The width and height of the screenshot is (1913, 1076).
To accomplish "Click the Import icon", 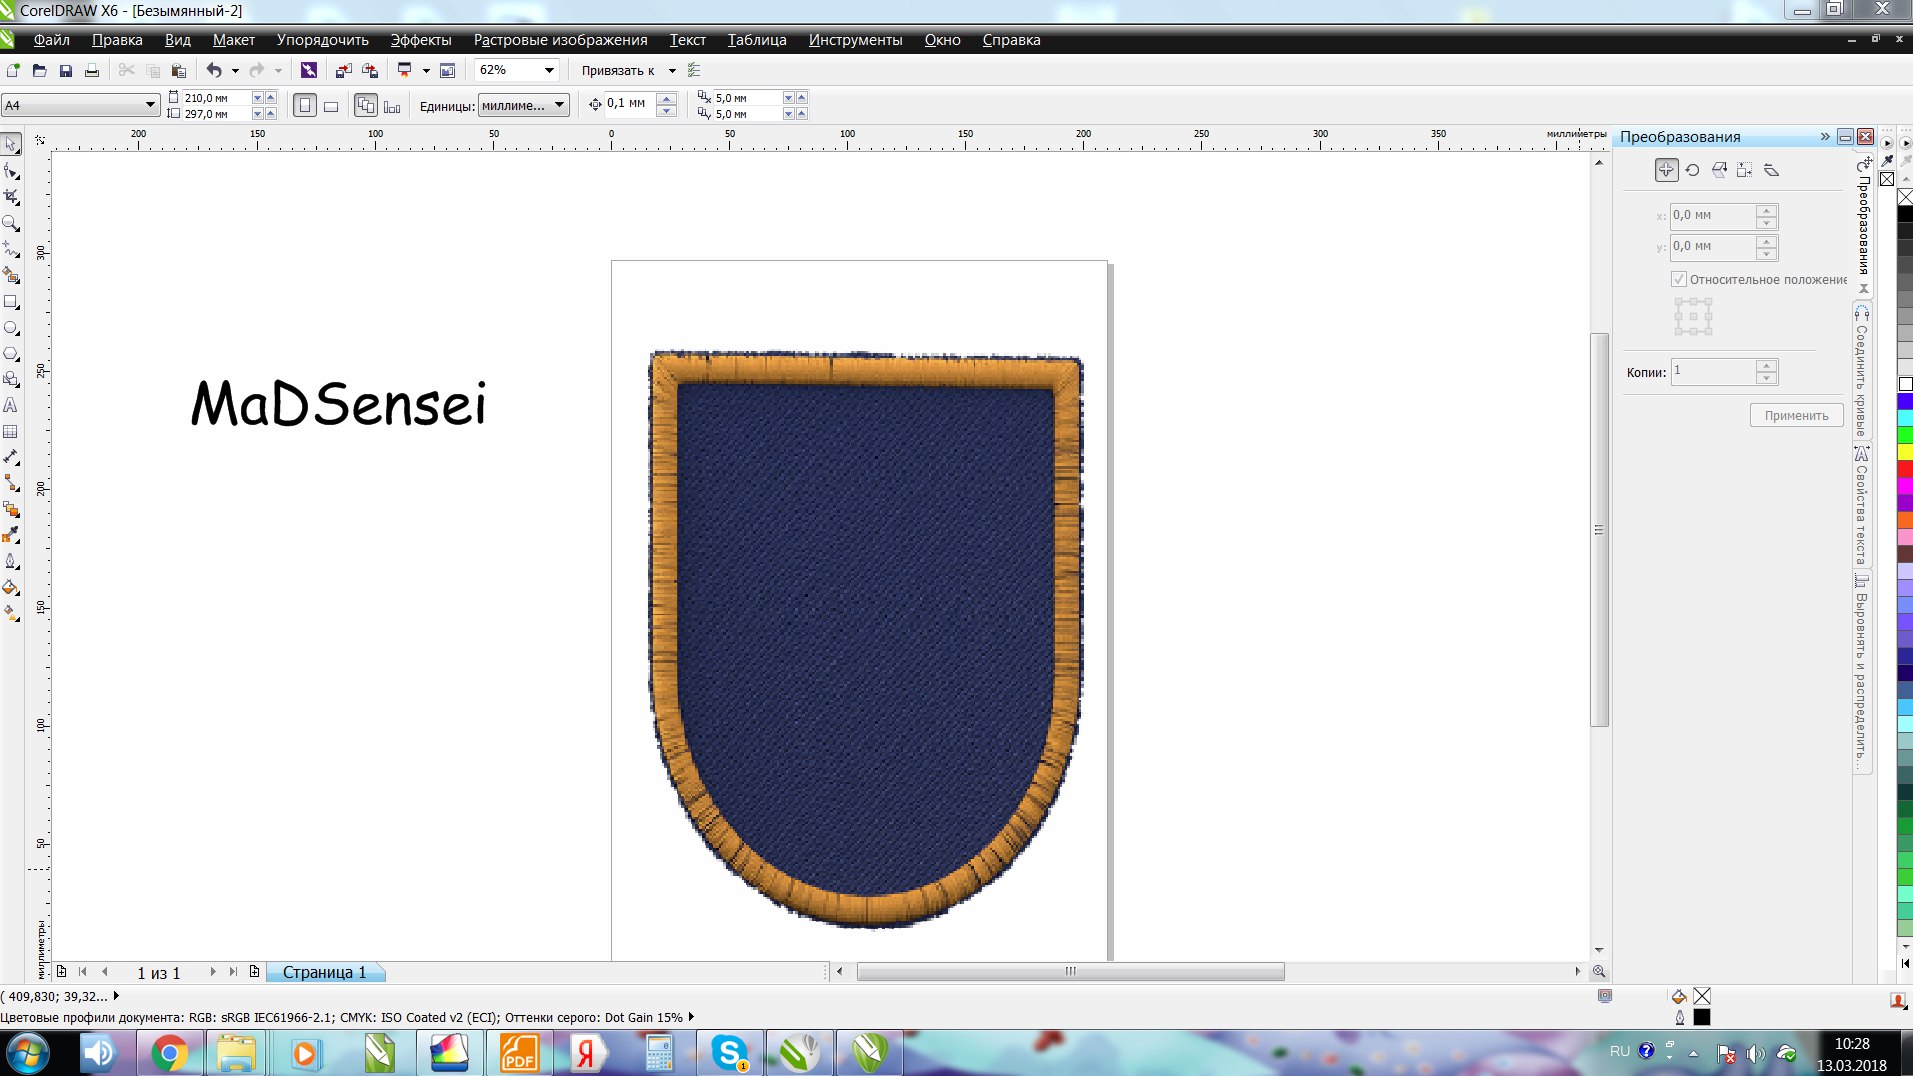I will click(x=343, y=70).
